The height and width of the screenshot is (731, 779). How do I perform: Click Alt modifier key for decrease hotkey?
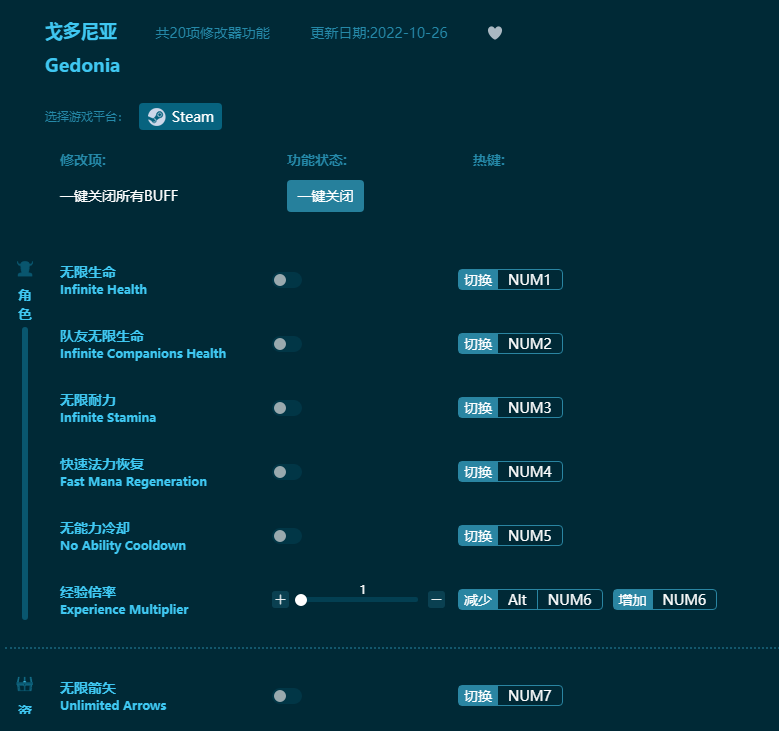tap(517, 600)
